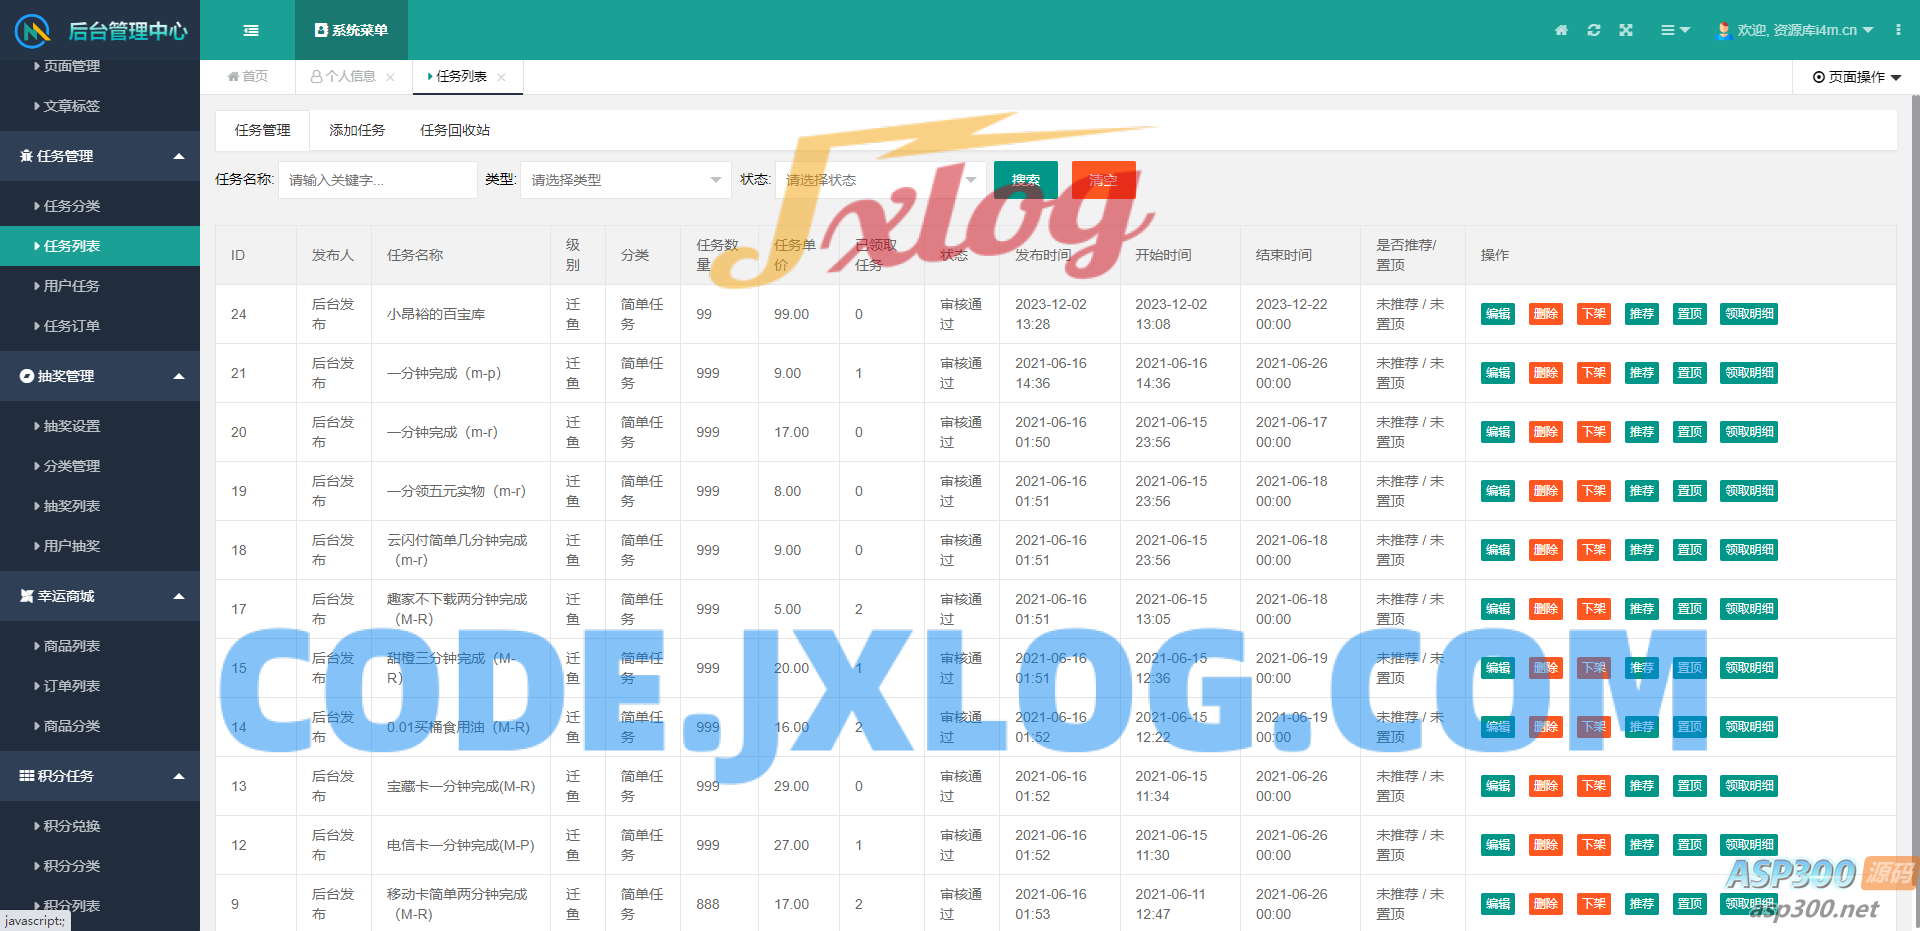The width and height of the screenshot is (1920, 931).
Task: Close the 个人信息 tab
Action: tap(390, 77)
